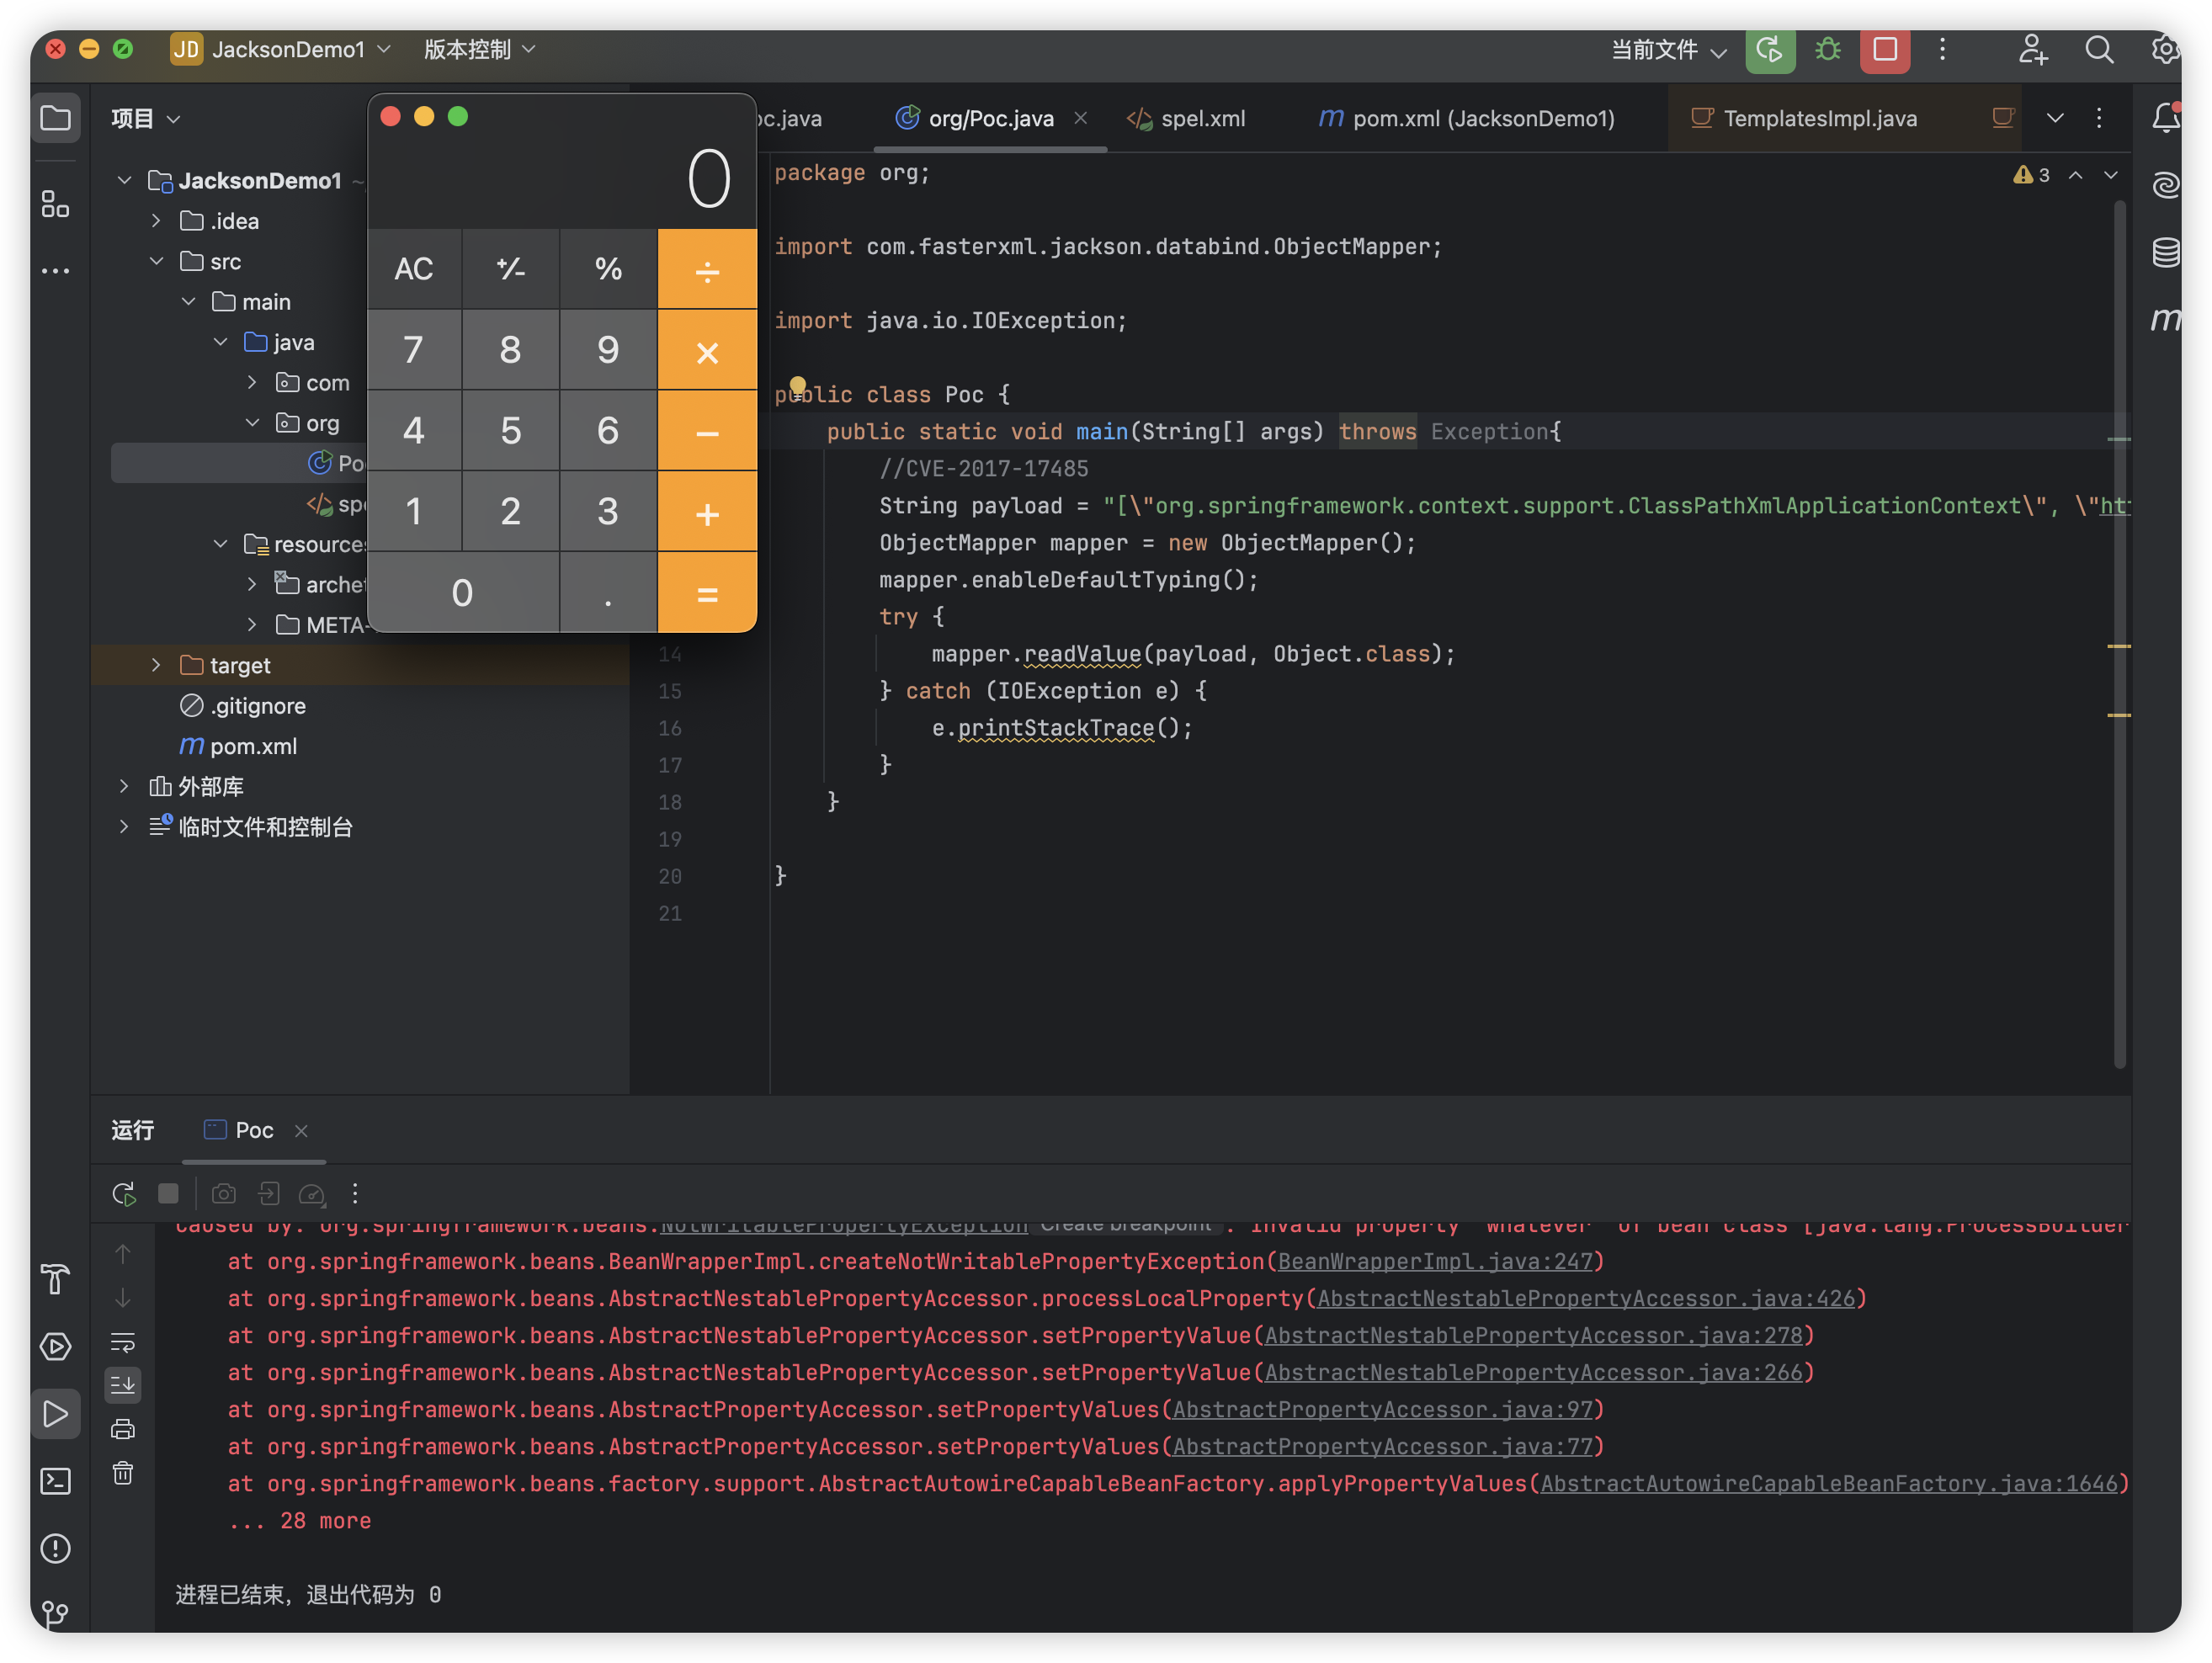Click the Run current file green button

1769,49
